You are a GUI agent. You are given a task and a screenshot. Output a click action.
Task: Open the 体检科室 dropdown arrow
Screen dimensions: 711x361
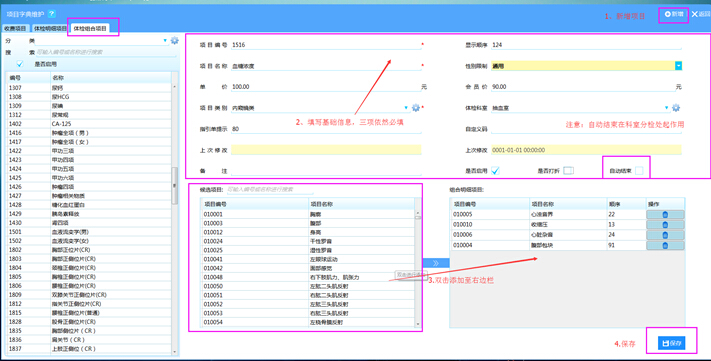[x=666, y=108]
